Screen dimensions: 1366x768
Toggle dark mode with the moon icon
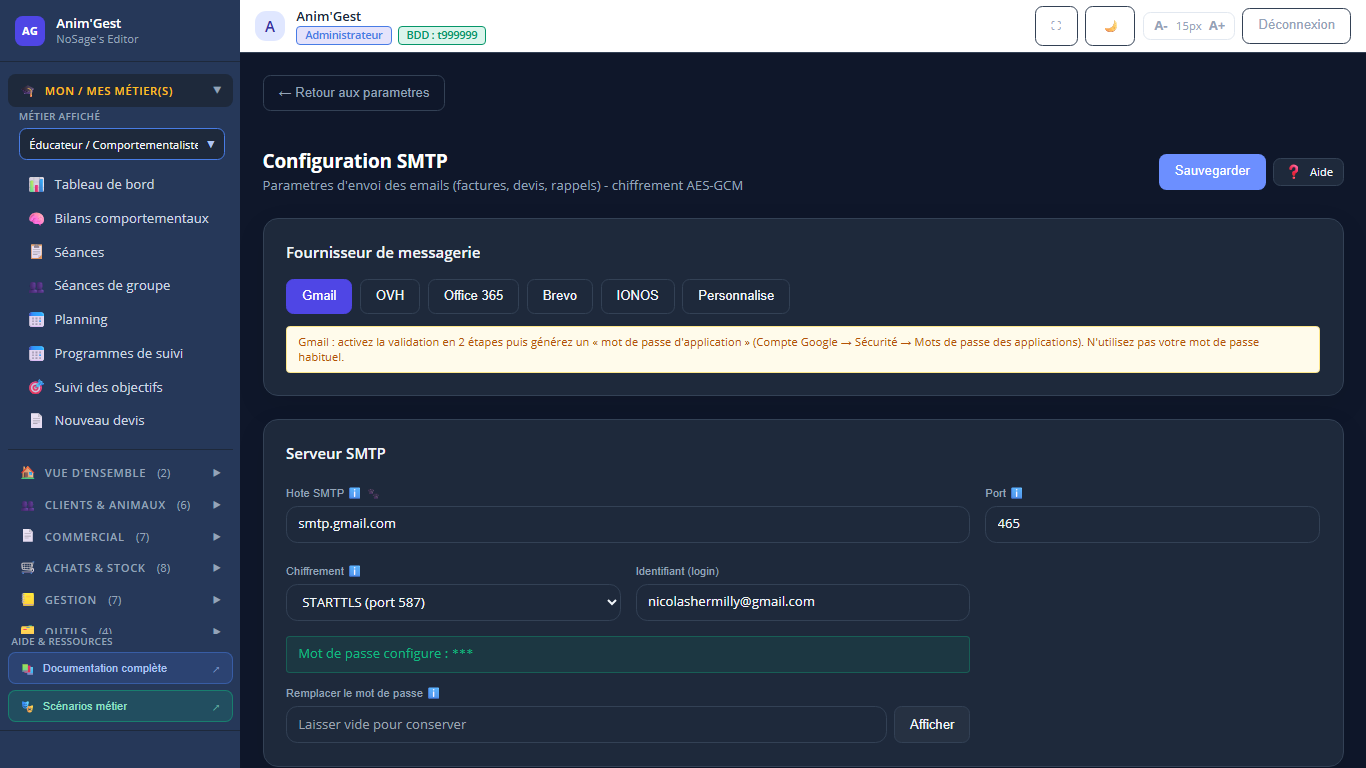[x=1110, y=26]
